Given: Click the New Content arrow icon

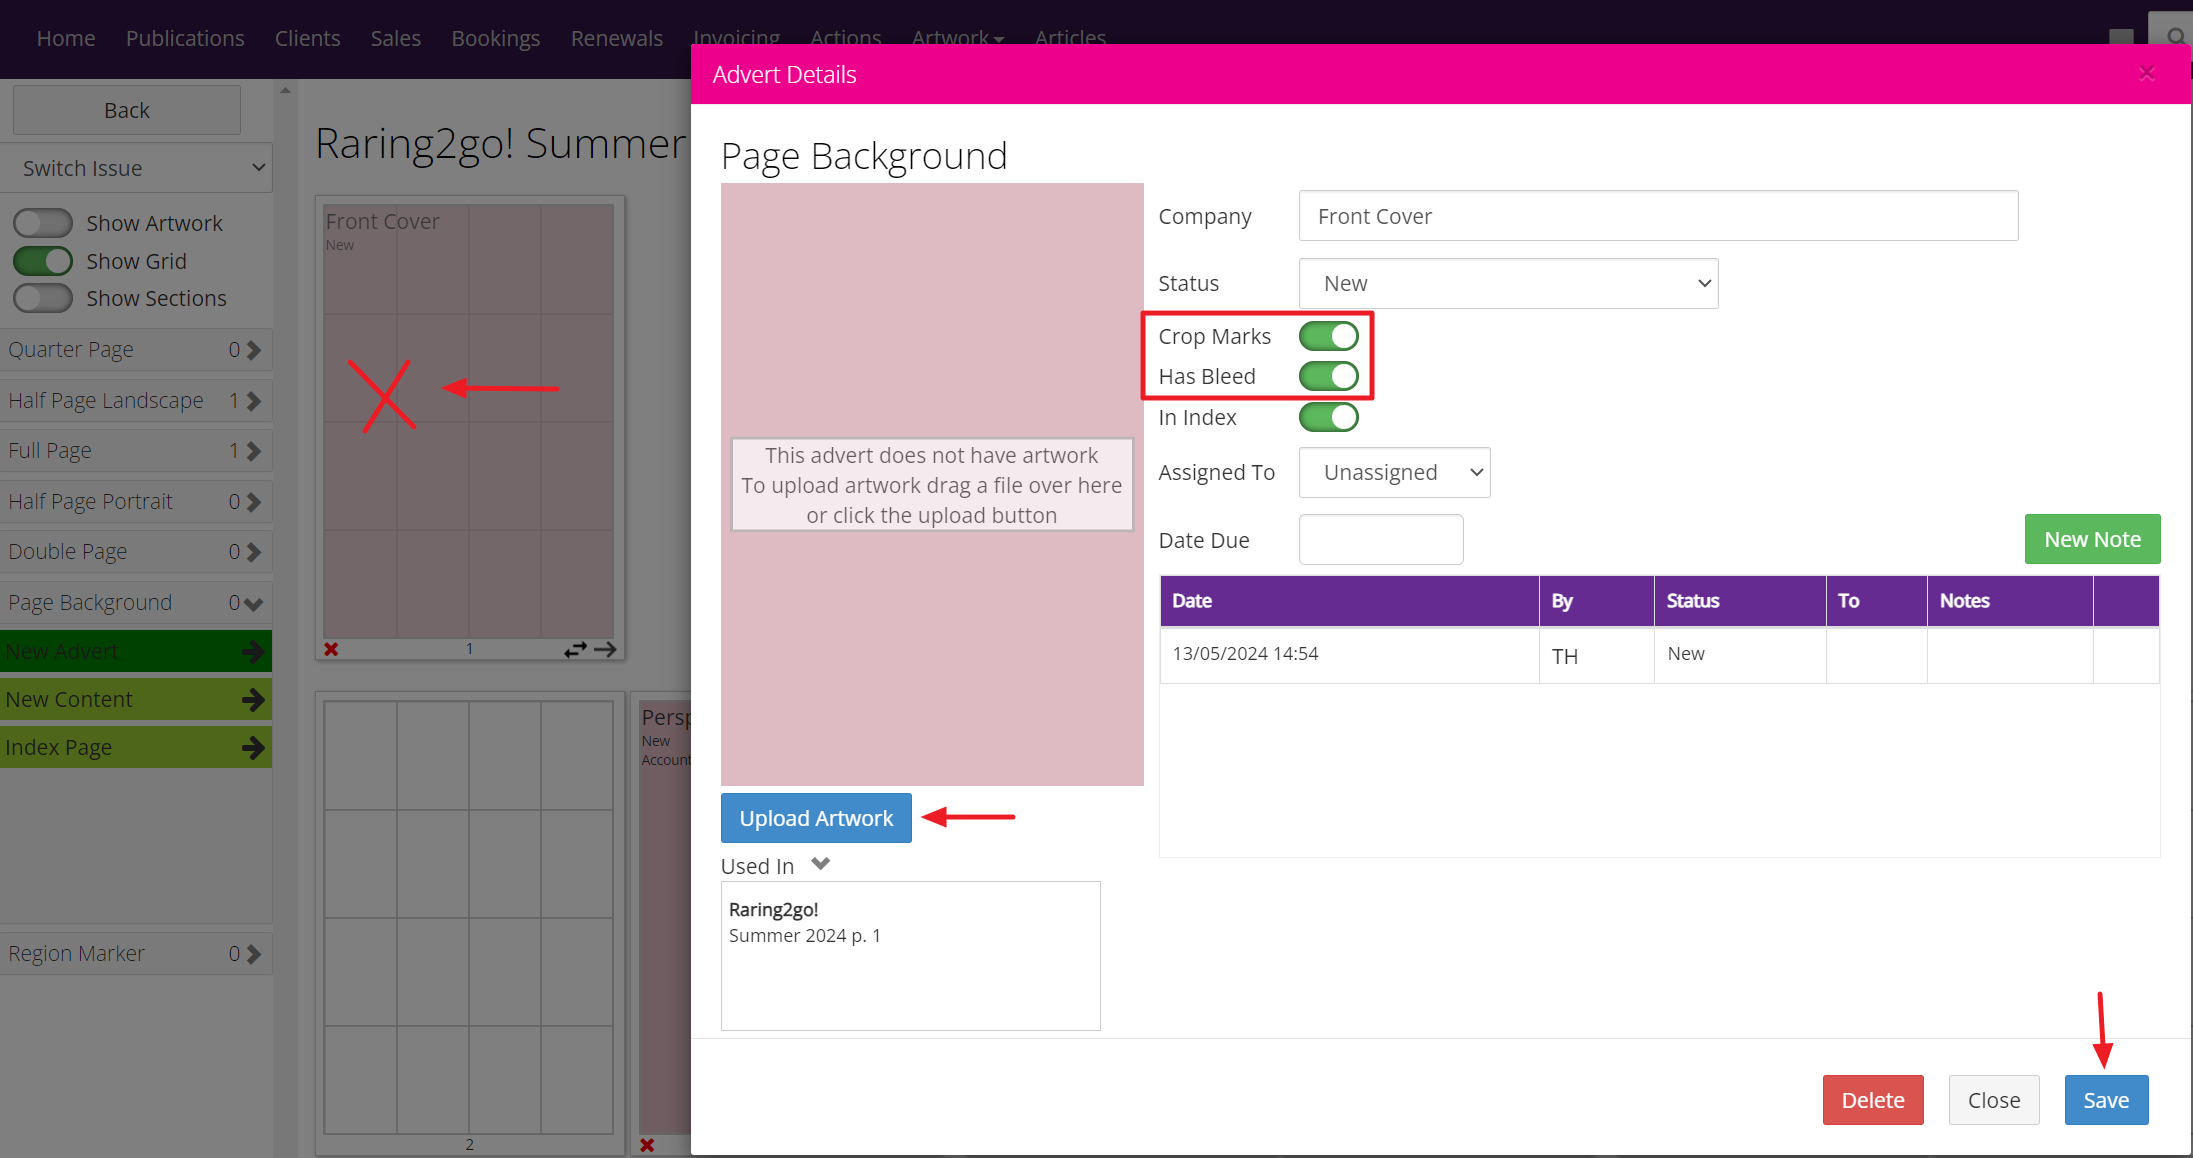Looking at the screenshot, I should [253, 700].
